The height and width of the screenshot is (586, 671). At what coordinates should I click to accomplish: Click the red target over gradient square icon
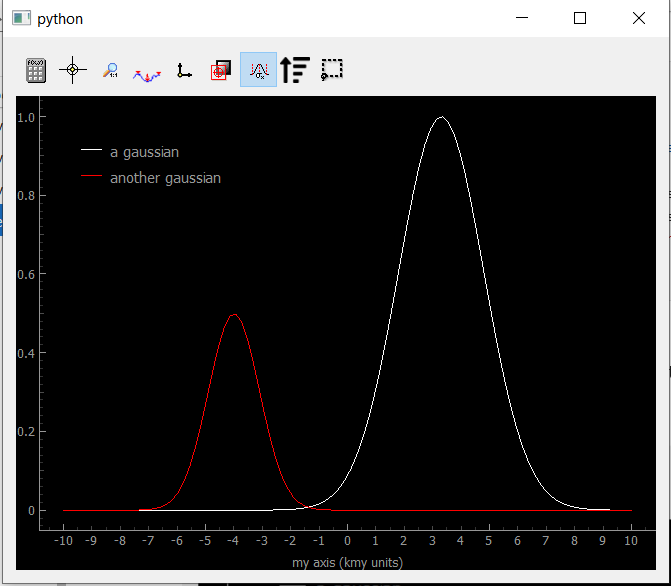click(x=221, y=70)
